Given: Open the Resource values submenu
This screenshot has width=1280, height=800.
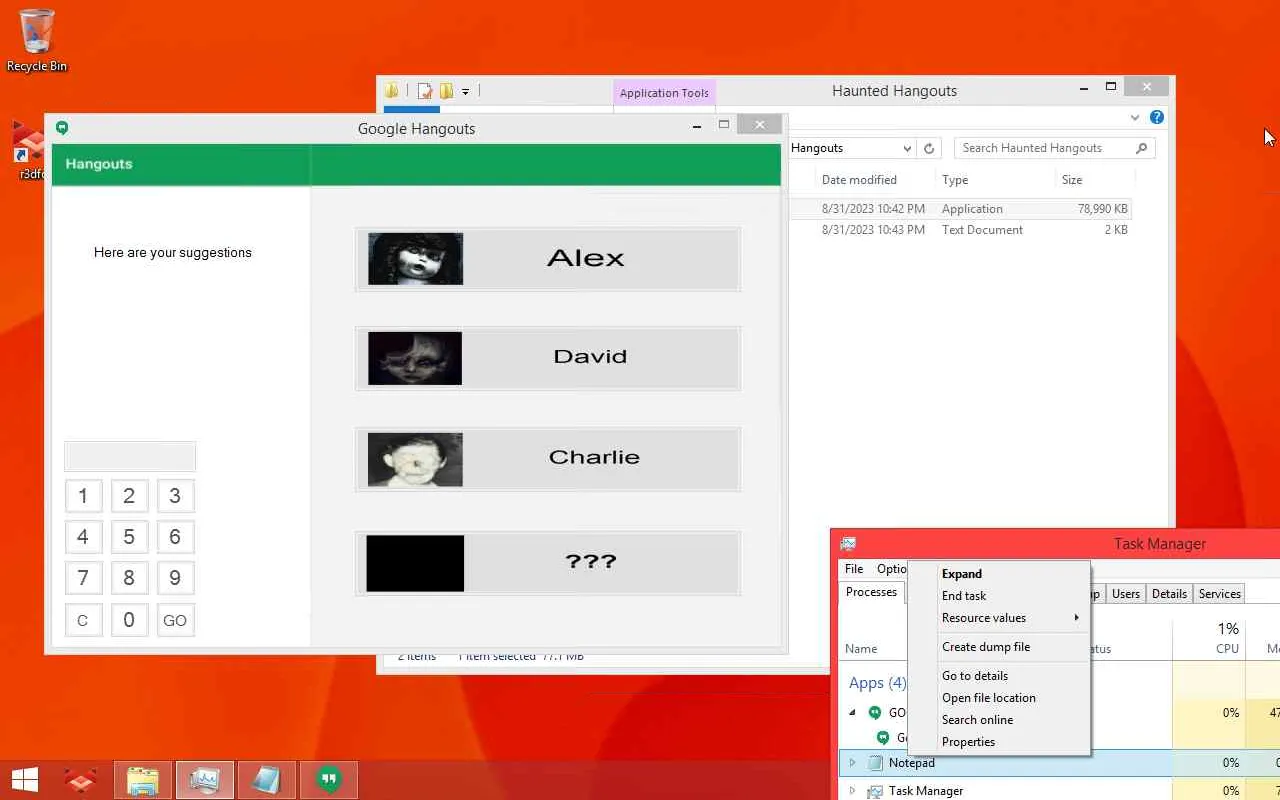Looking at the screenshot, I should coord(998,618).
